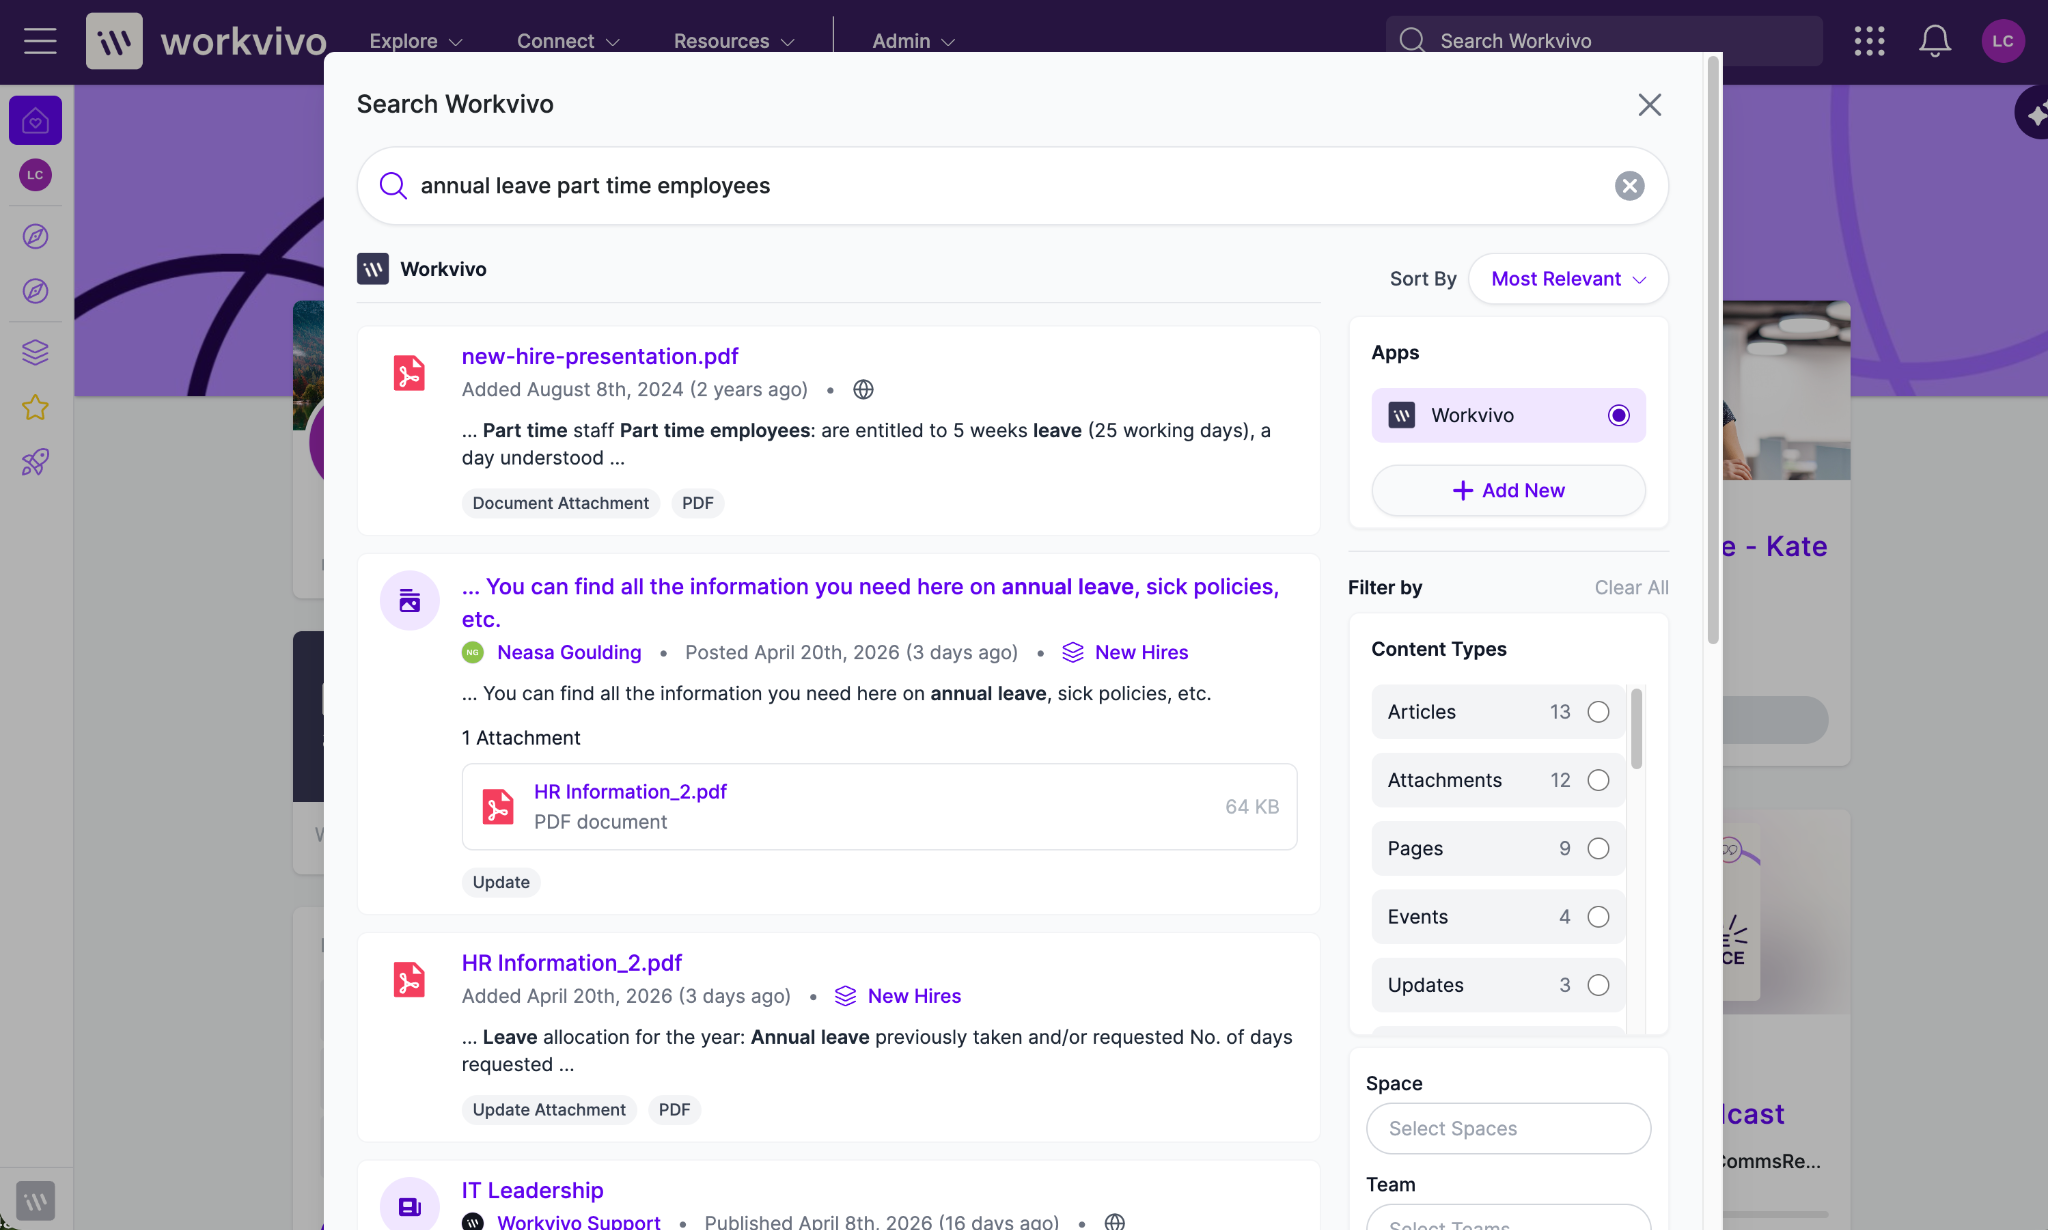2048x1230 pixels.
Task: Click the update post icon for annual leave result
Action: 410,601
